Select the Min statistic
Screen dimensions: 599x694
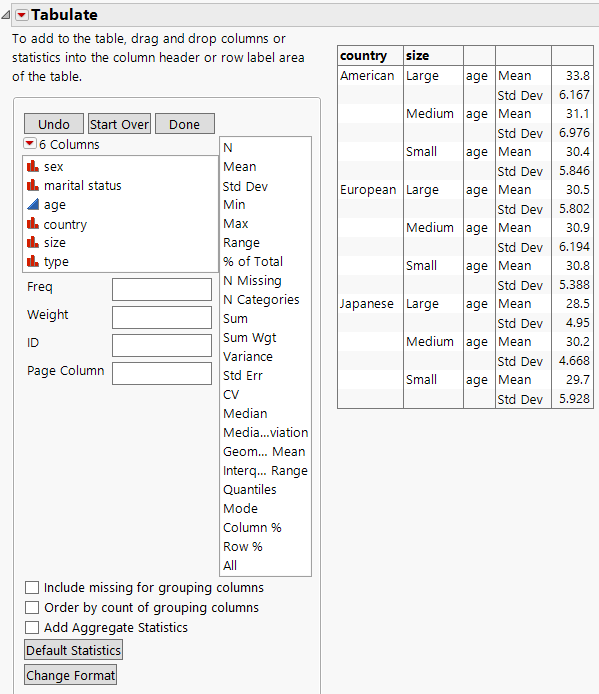tap(234, 204)
